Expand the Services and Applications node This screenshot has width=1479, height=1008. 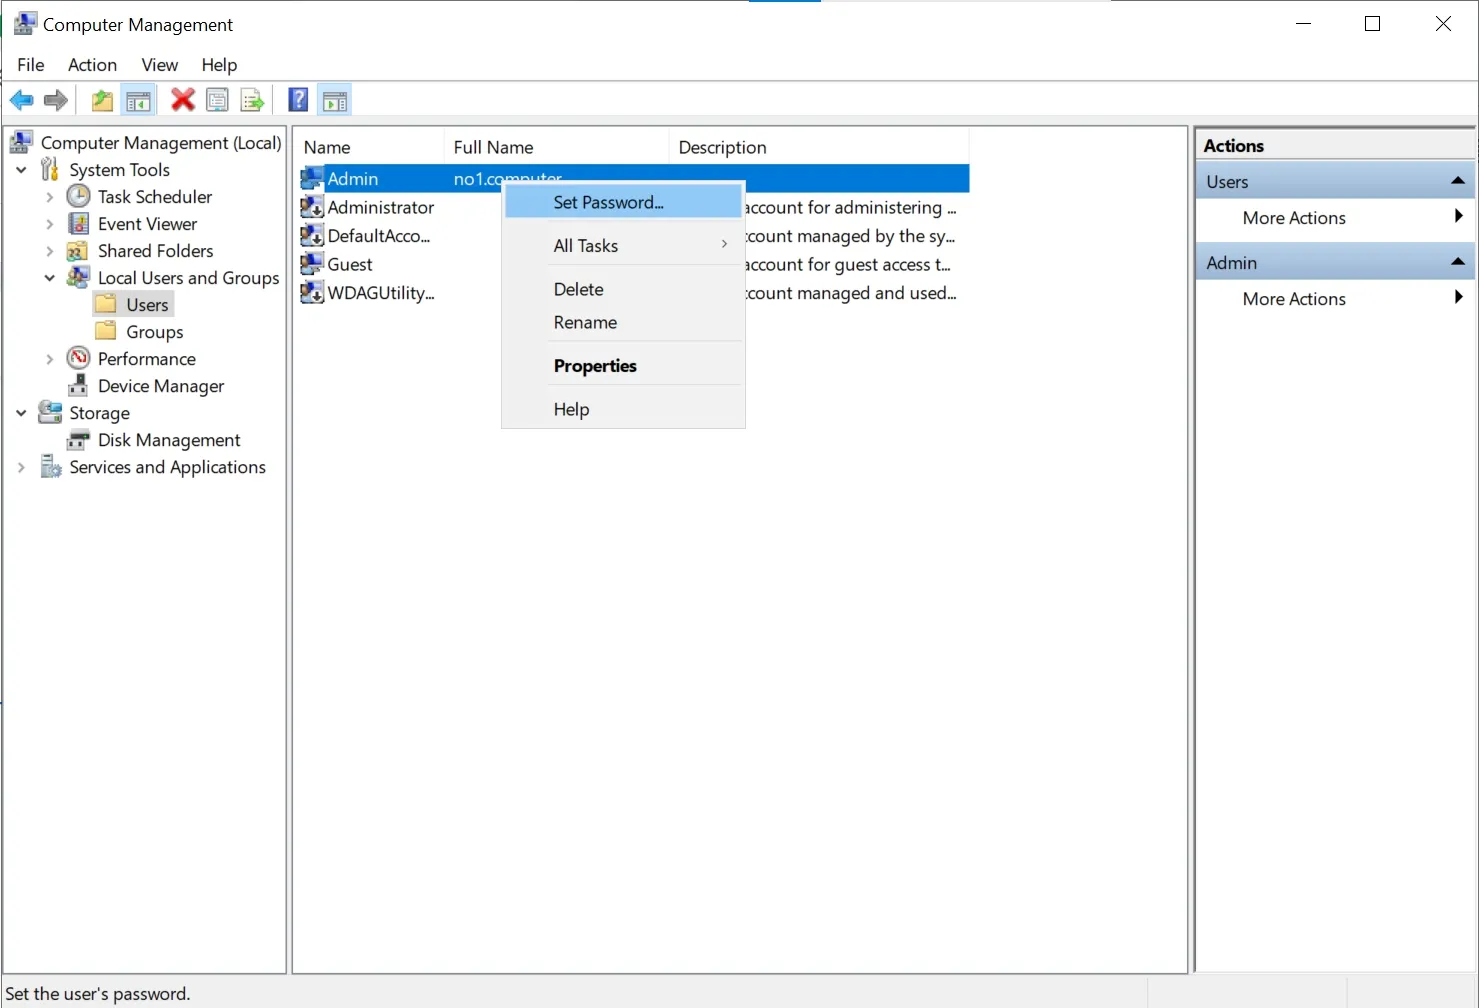tap(21, 467)
